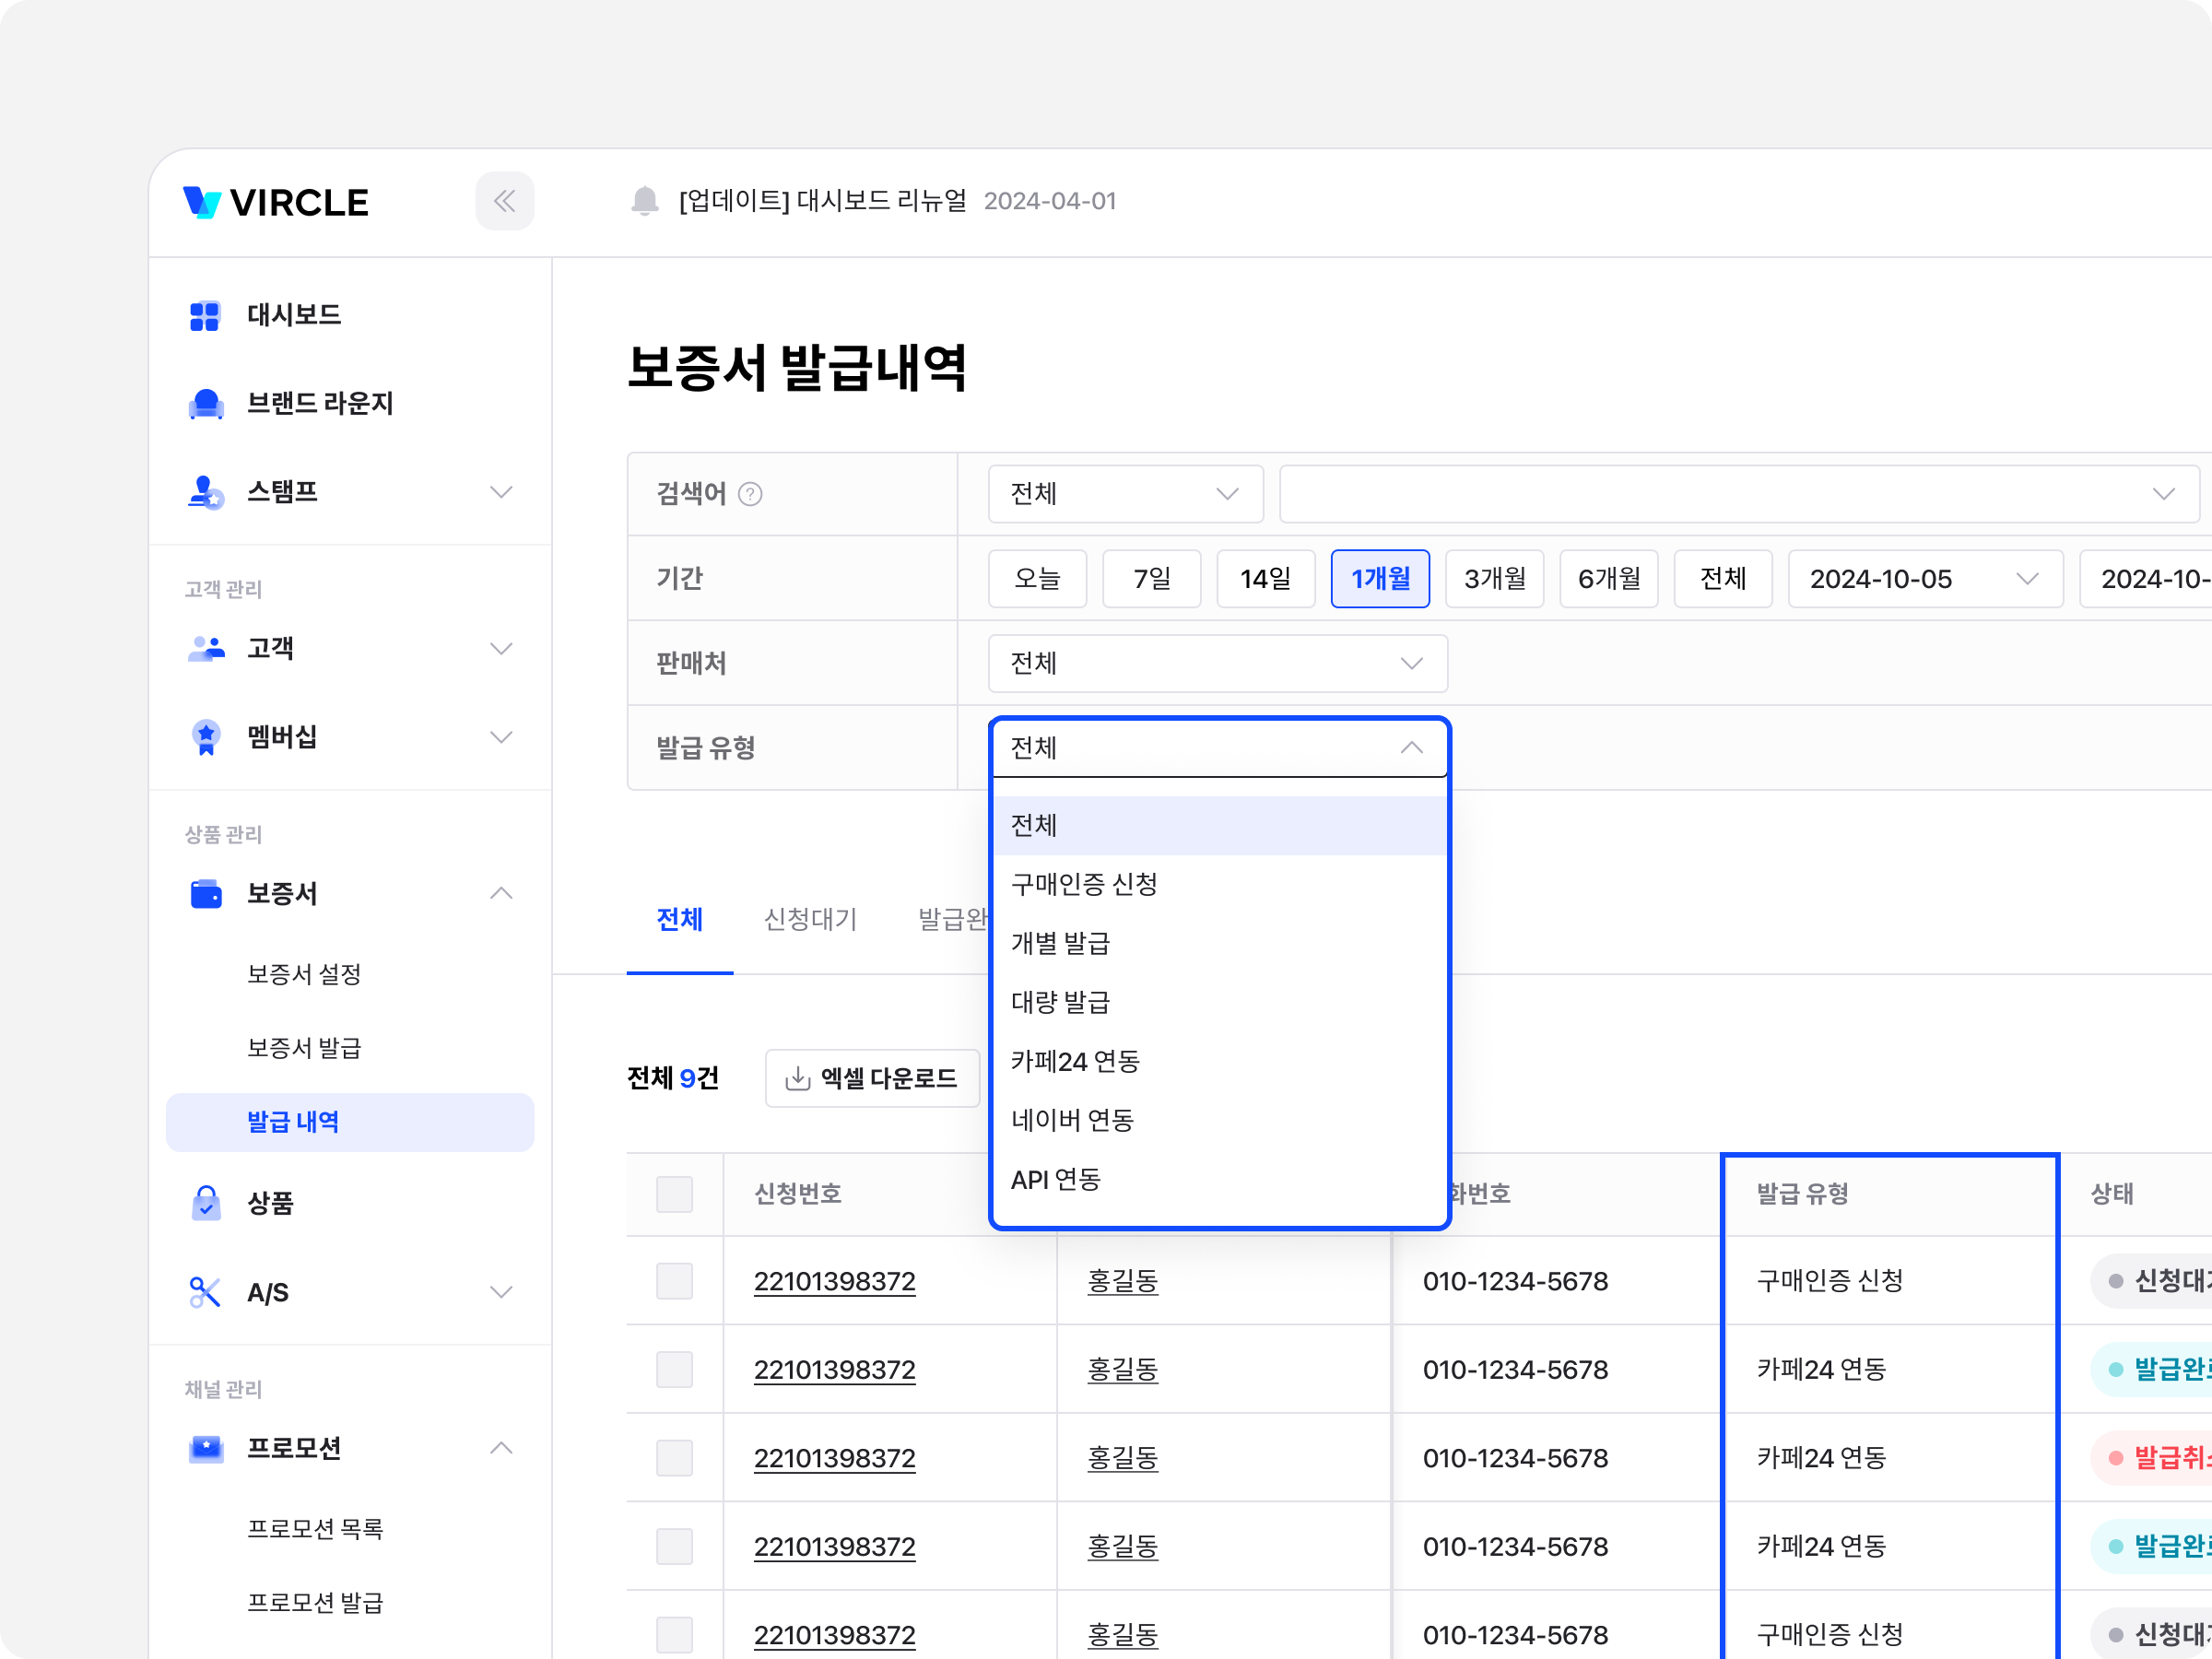
Task: Check the third table row checkbox
Action: (x=674, y=1458)
